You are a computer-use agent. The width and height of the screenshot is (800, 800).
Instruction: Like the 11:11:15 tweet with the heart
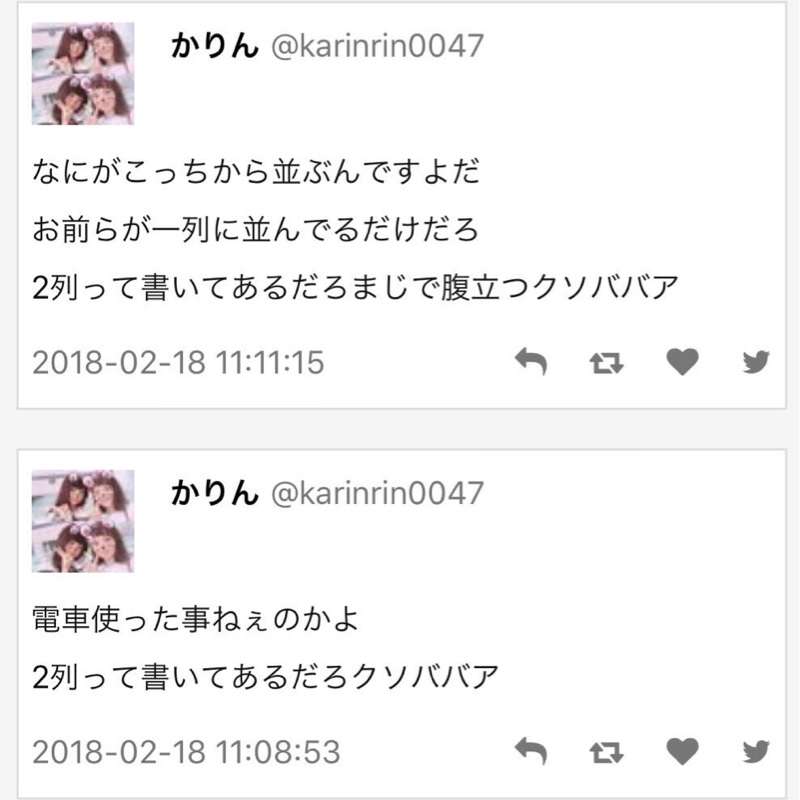tap(682, 361)
